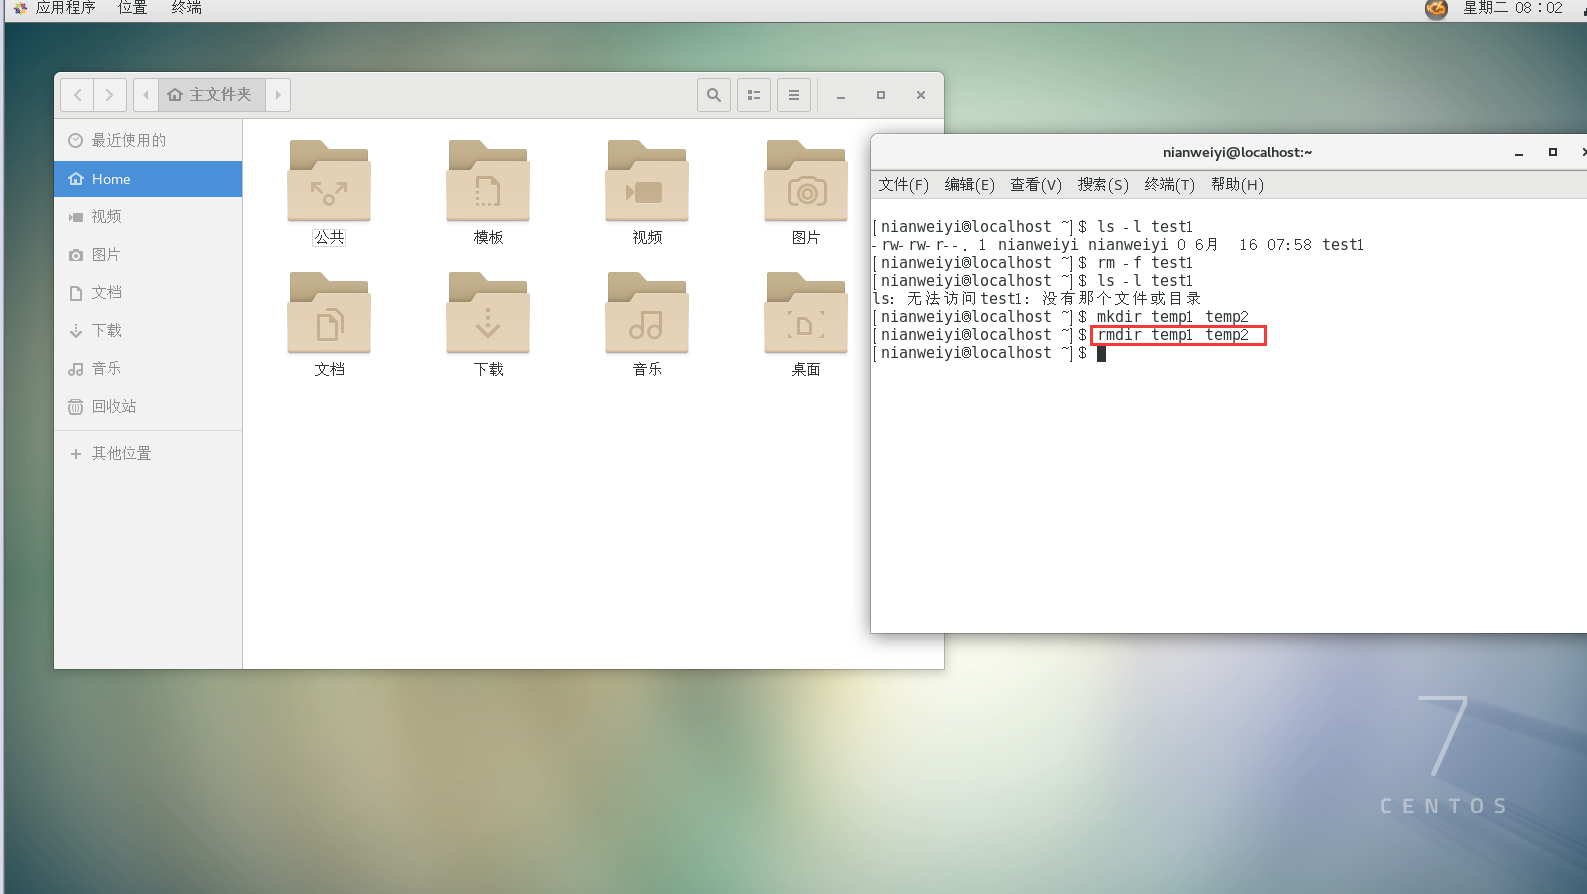1587x894 pixels.
Task: Go back in file manager
Action: click(77, 95)
